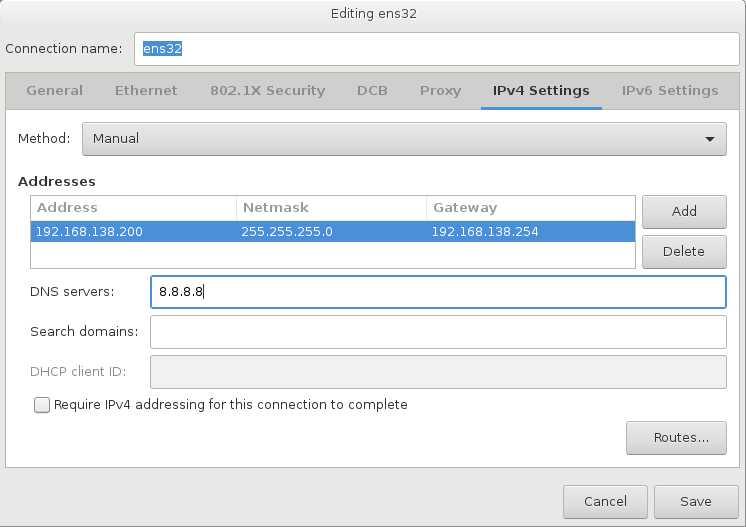Click the Connection name field
The width and height of the screenshot is (746, 527).
pyautogui.click(x=437, y=49)
